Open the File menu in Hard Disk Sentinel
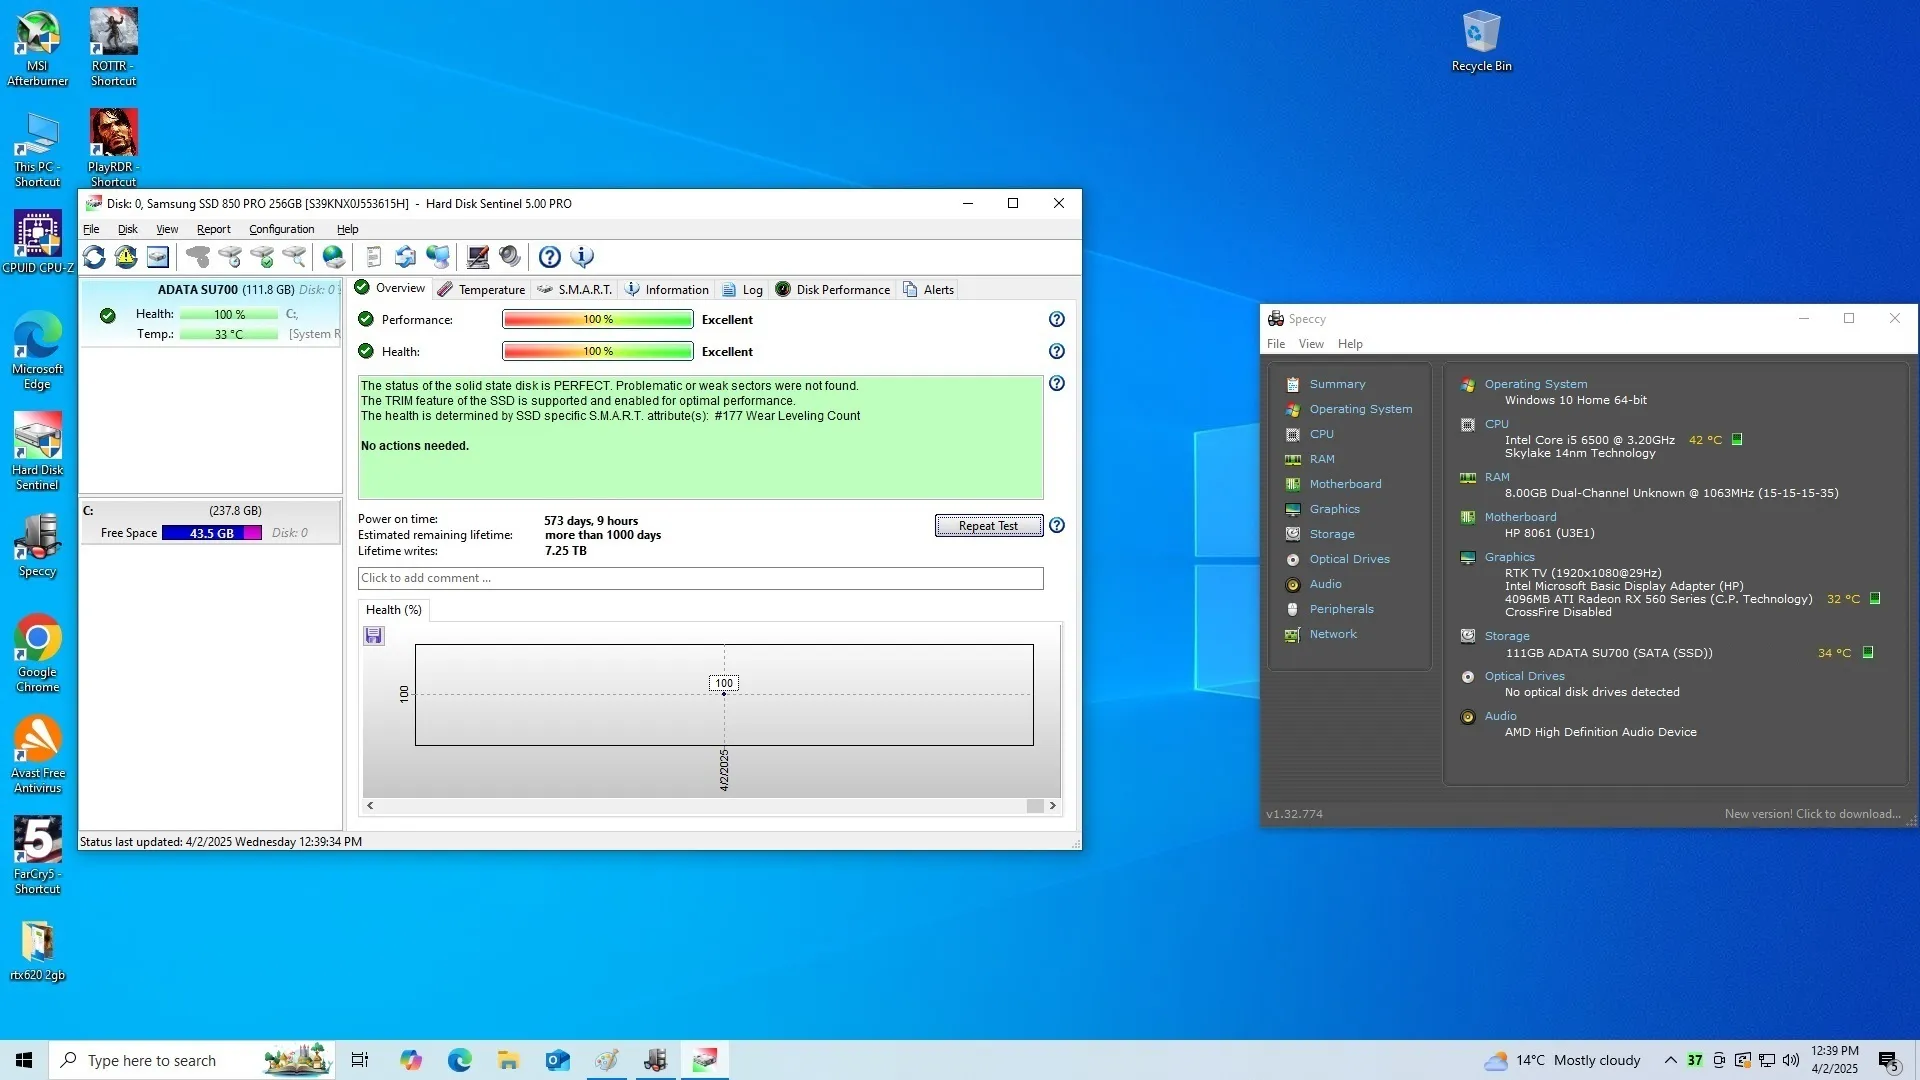The image size is (1920, 1080). pos(91,229)
